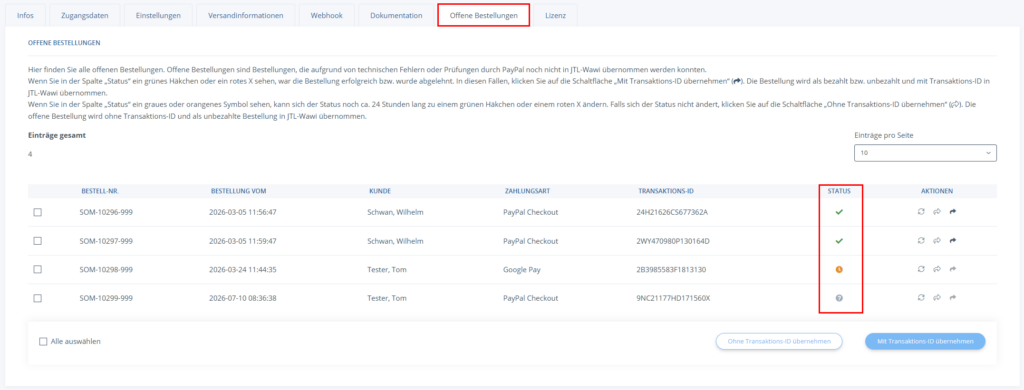
Task: Go to the Einstellungen tab
Action: coord(158,15)
